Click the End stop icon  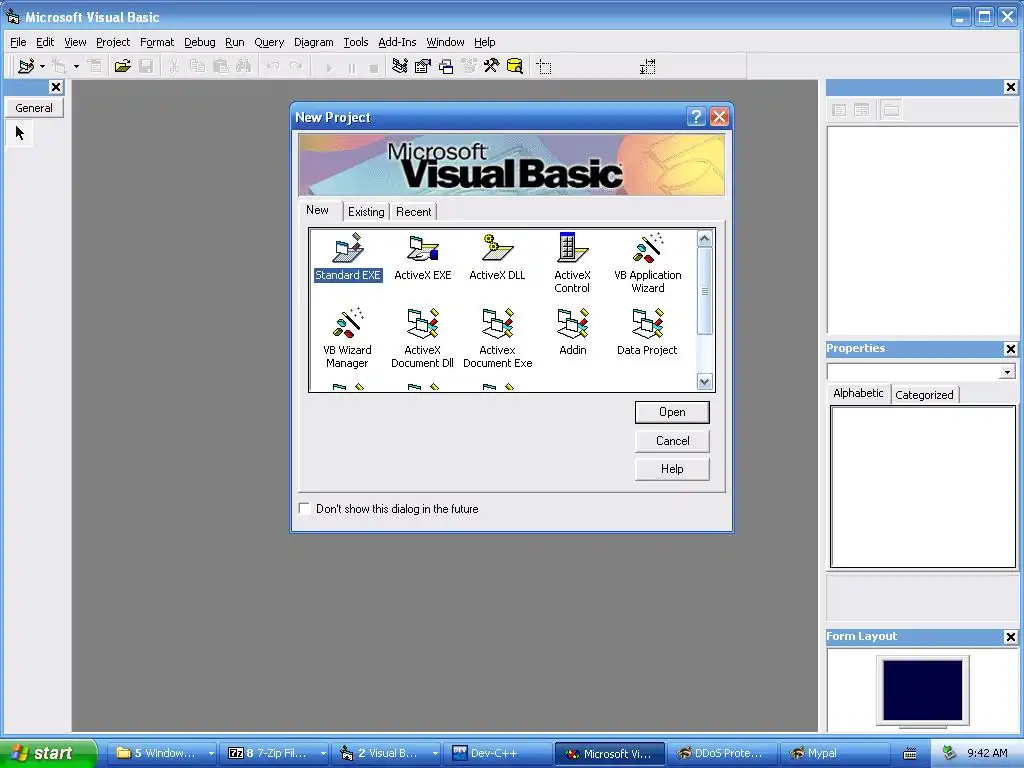point(374,67)
